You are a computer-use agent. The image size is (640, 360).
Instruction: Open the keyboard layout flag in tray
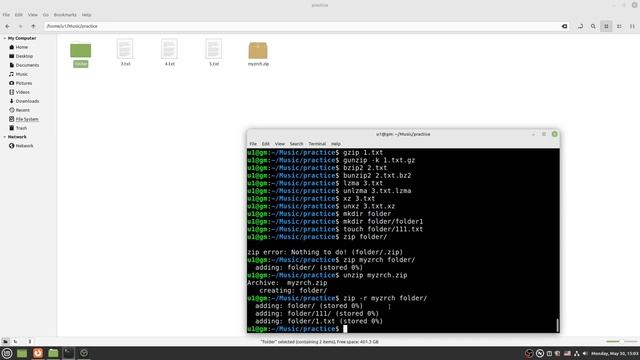pos(567,353)
